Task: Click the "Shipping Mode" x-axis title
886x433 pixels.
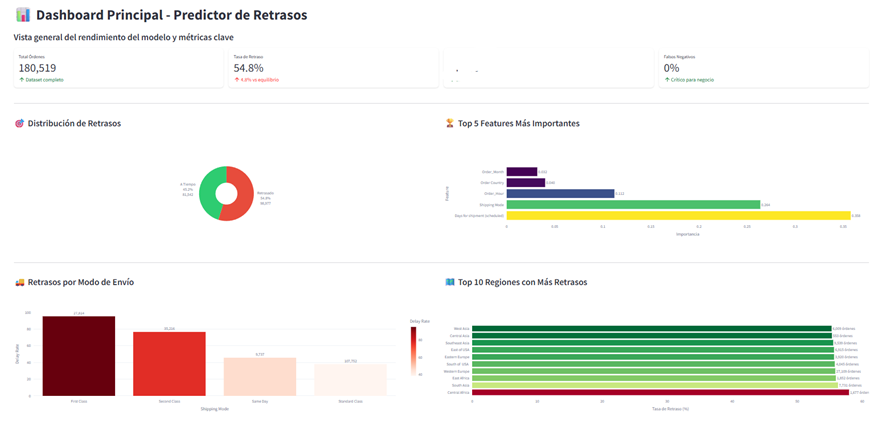Action: [214, 408]
